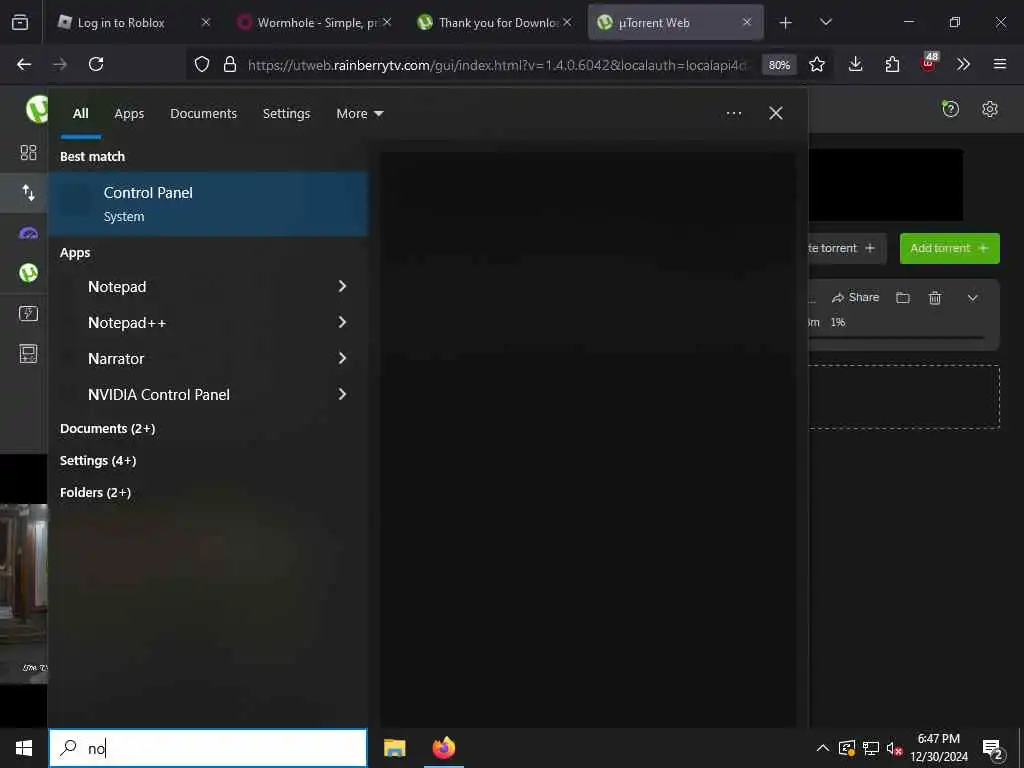Click the Share torrent button
Image resolution: width=1024 pixels, height=768 pixels.
click(x=856, y=298)
